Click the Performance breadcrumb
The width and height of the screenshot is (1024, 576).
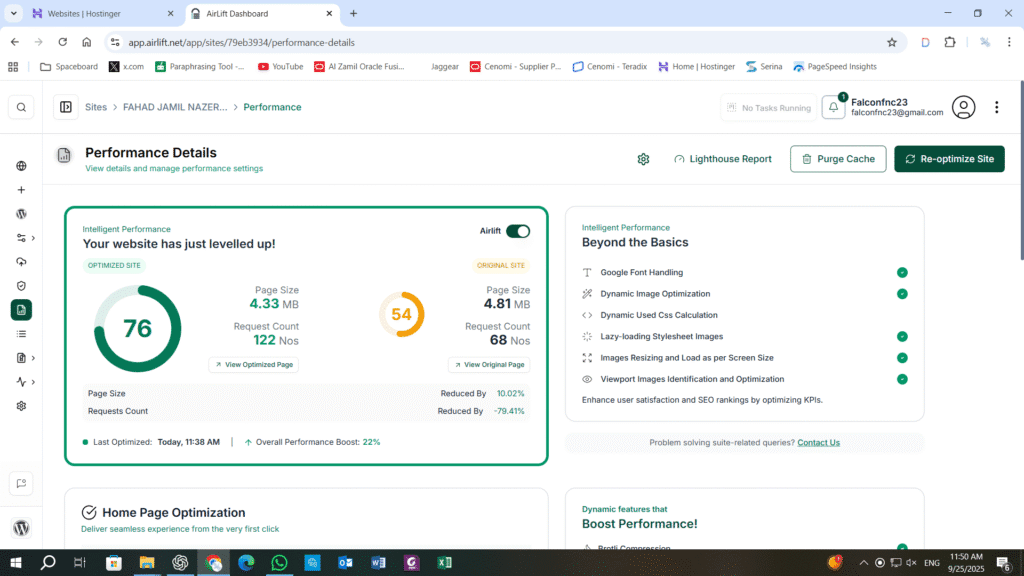tap(272, 107)
